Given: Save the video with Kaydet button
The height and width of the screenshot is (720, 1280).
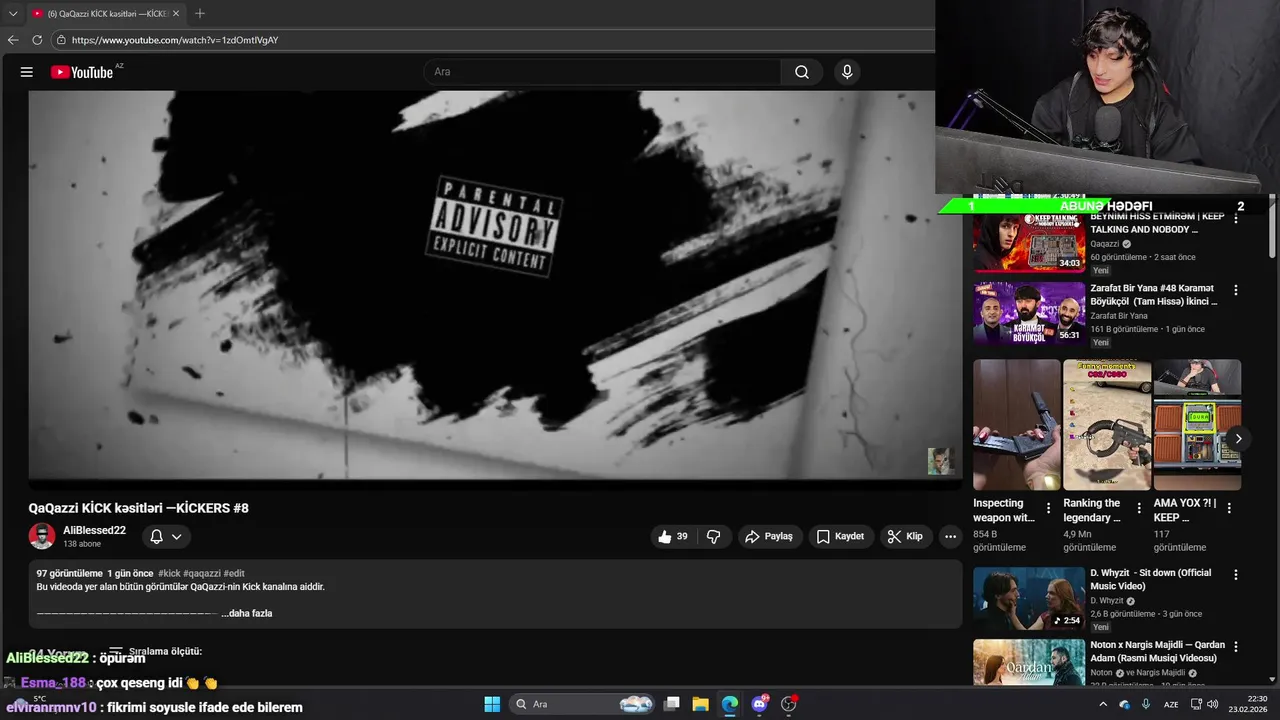Looking at the screenshot, I should [840, 536].
